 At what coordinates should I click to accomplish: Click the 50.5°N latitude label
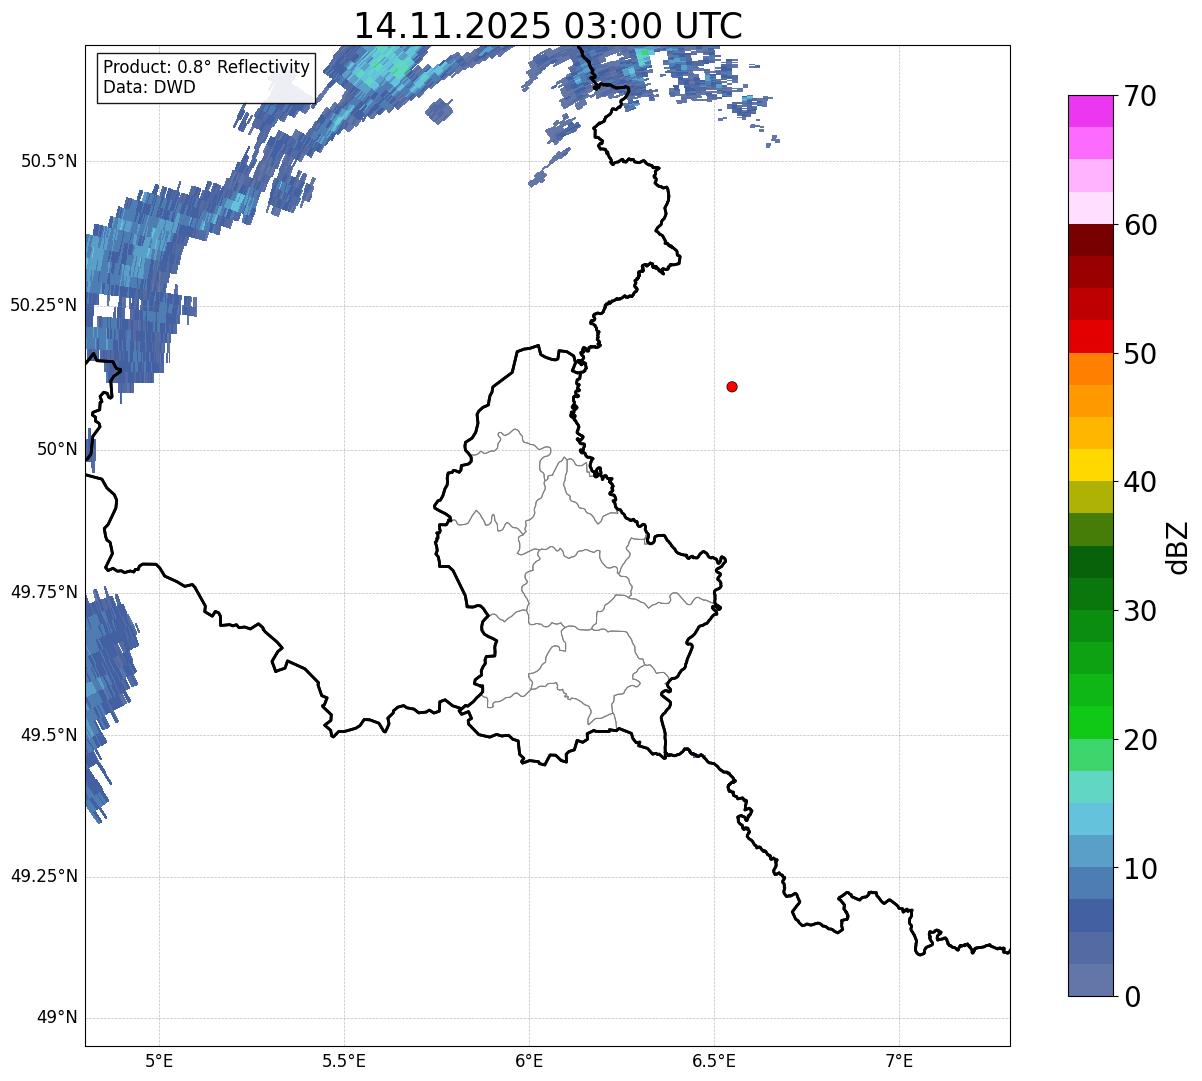pos(49,161)
